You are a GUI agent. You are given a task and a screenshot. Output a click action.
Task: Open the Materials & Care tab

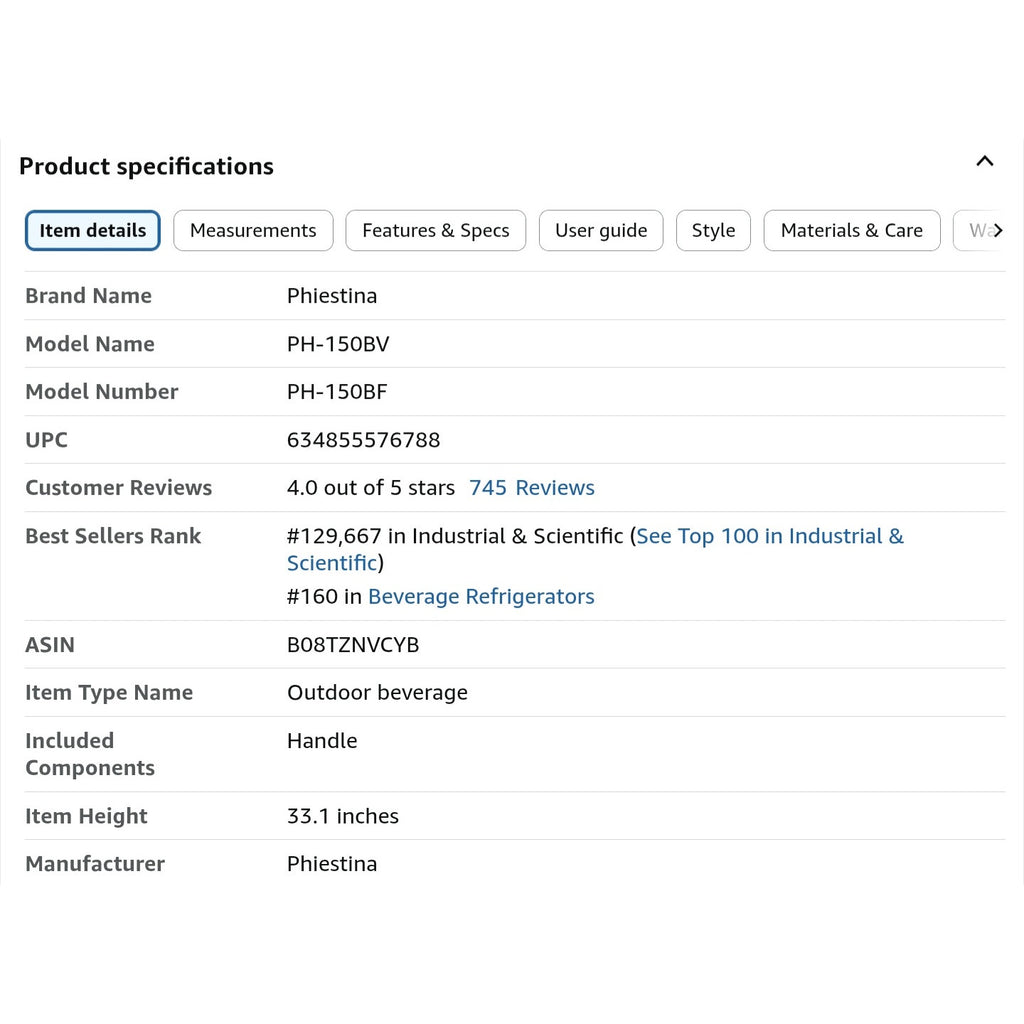coord(852,231)
